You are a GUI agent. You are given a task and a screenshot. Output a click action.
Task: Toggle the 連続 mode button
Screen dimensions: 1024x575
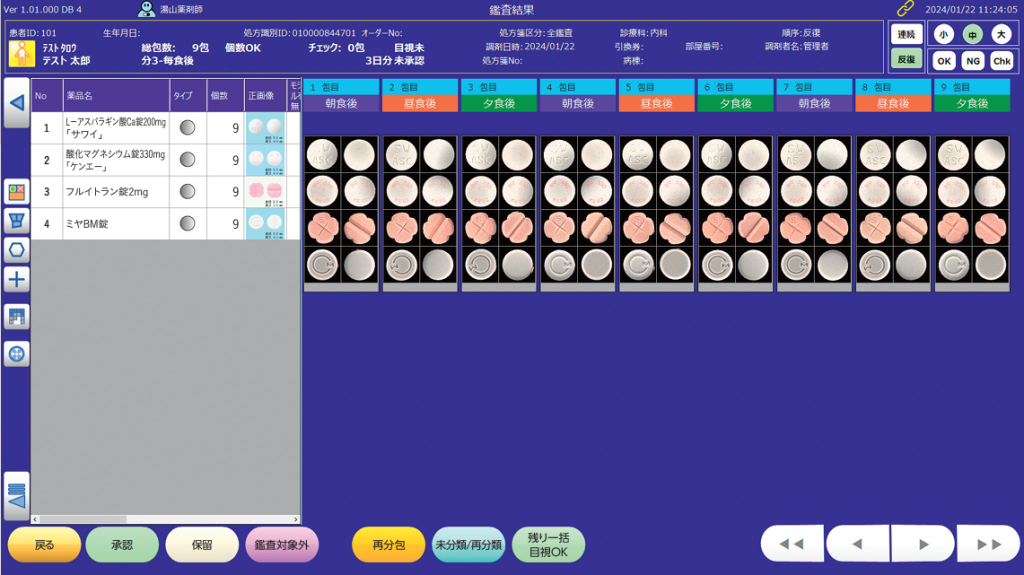click(x=906, y=34)
